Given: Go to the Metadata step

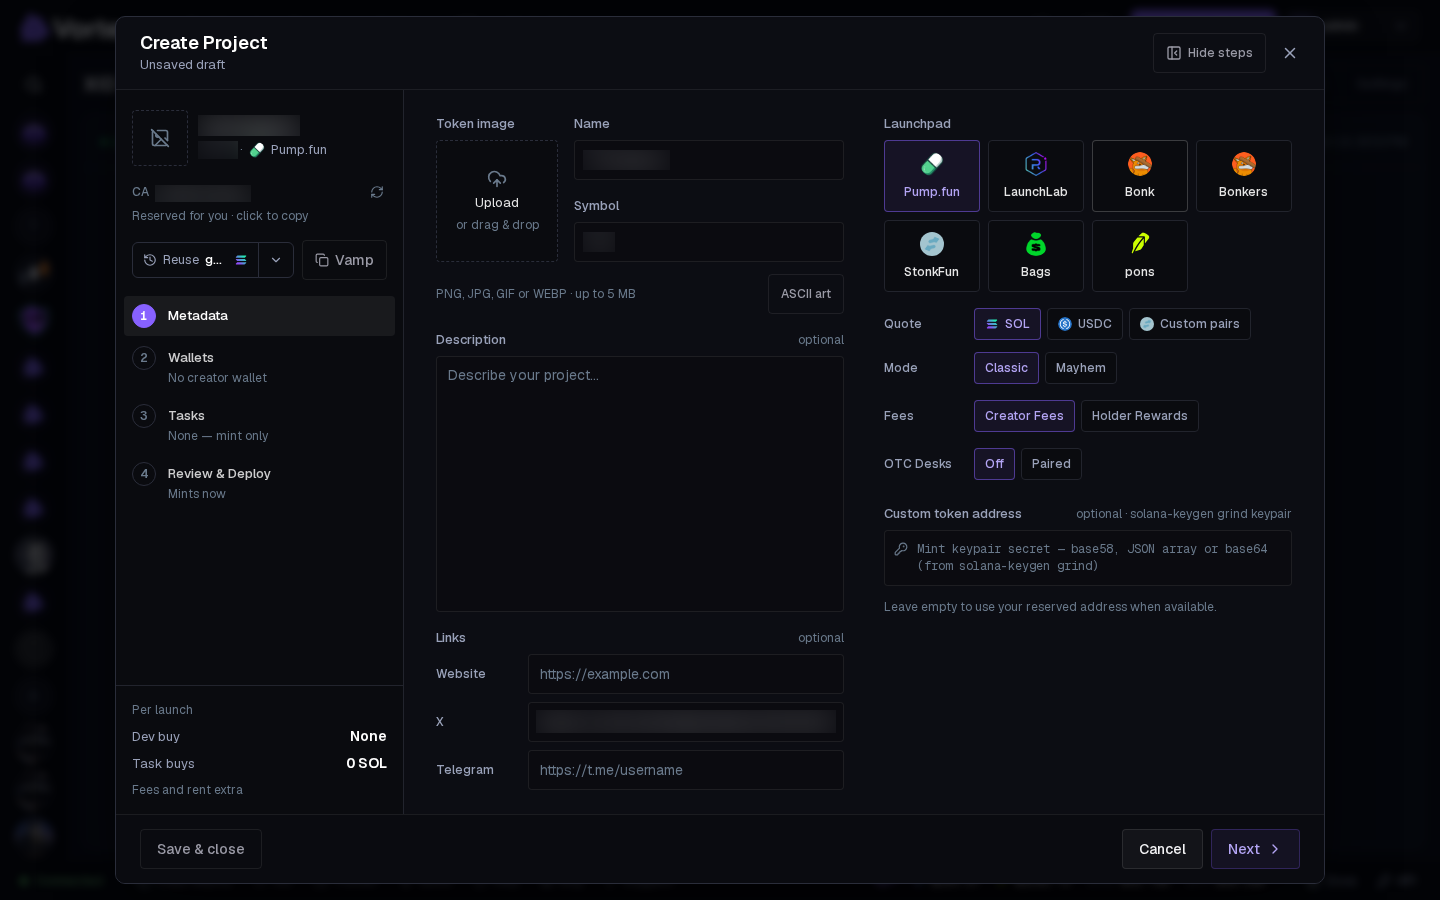Looking at the screenshot, I should coord(259,316).
